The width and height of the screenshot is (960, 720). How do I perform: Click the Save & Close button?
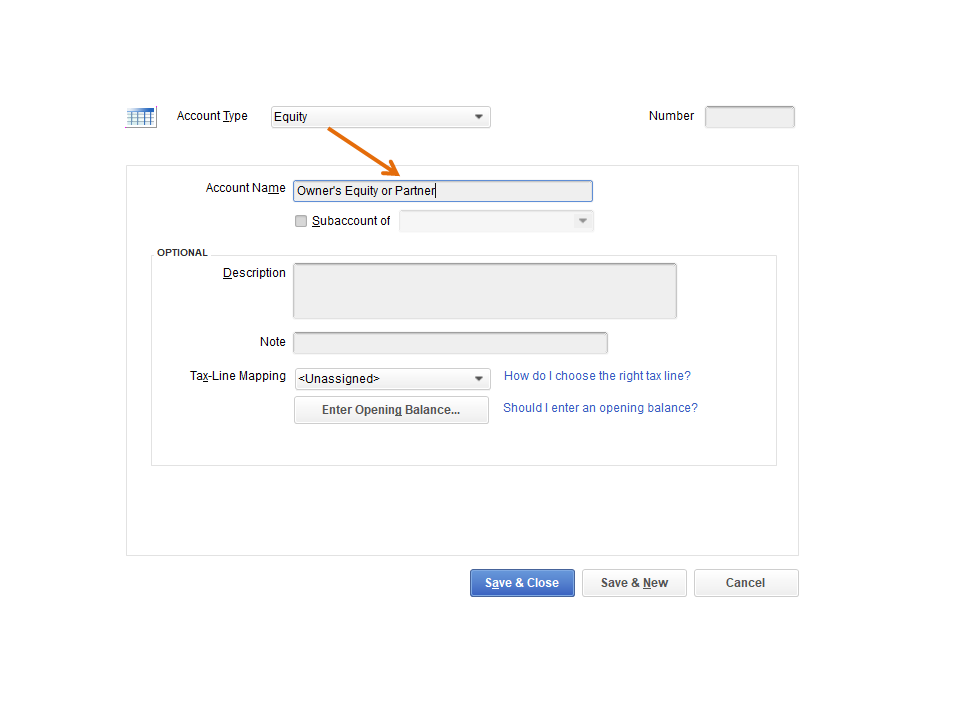522,583
